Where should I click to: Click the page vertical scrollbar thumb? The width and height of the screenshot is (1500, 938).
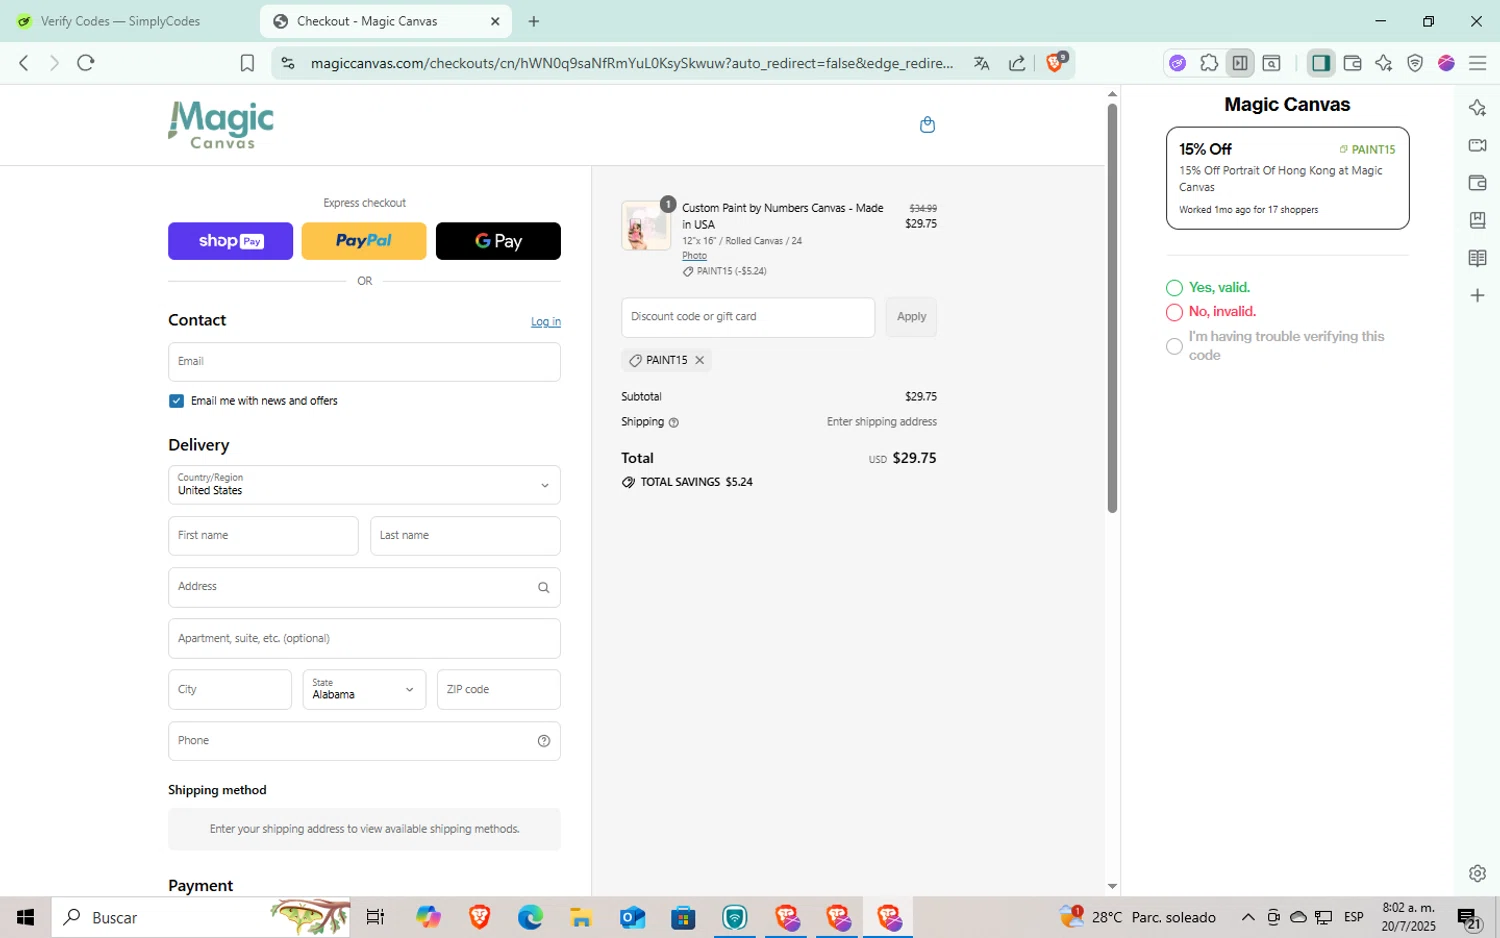(1112, 308)
